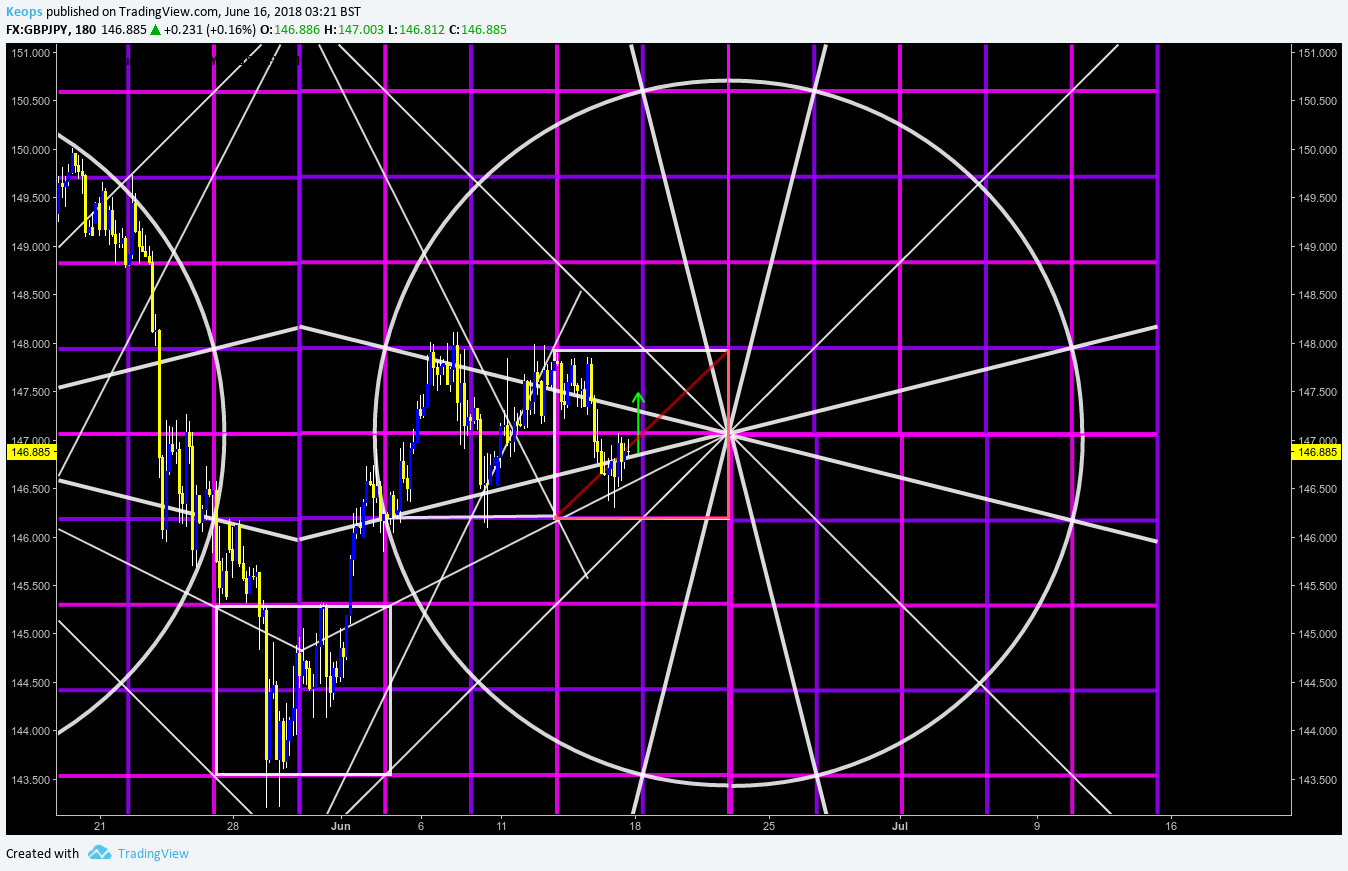The image size is (1348, 871).
Task: Select yellow 146.885 price tag on left axis
Action: tap(30, 452)
